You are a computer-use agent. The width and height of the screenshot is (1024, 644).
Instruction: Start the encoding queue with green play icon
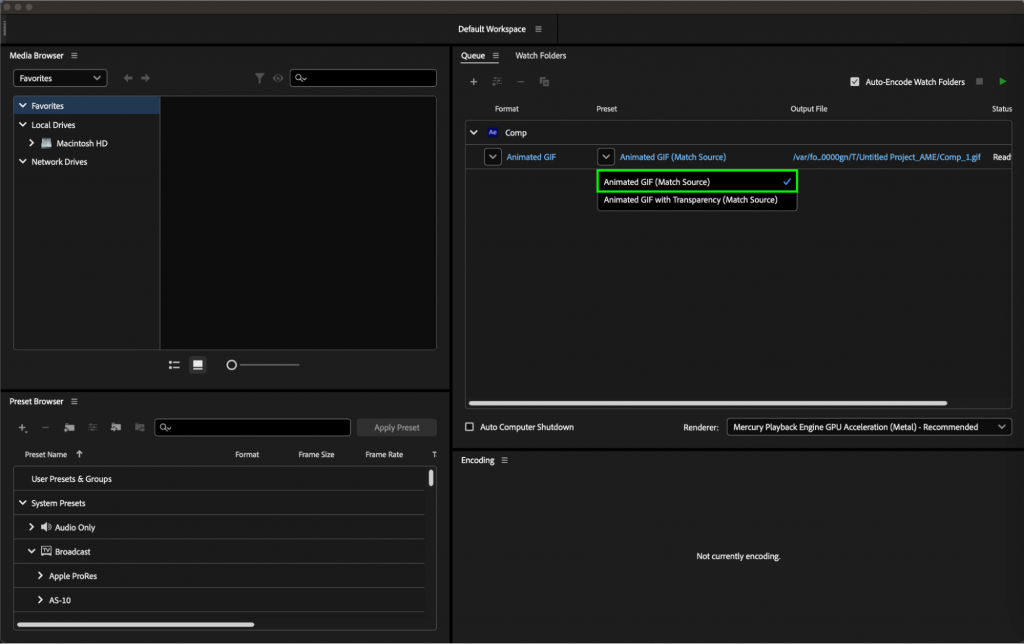pos(1003,81)
